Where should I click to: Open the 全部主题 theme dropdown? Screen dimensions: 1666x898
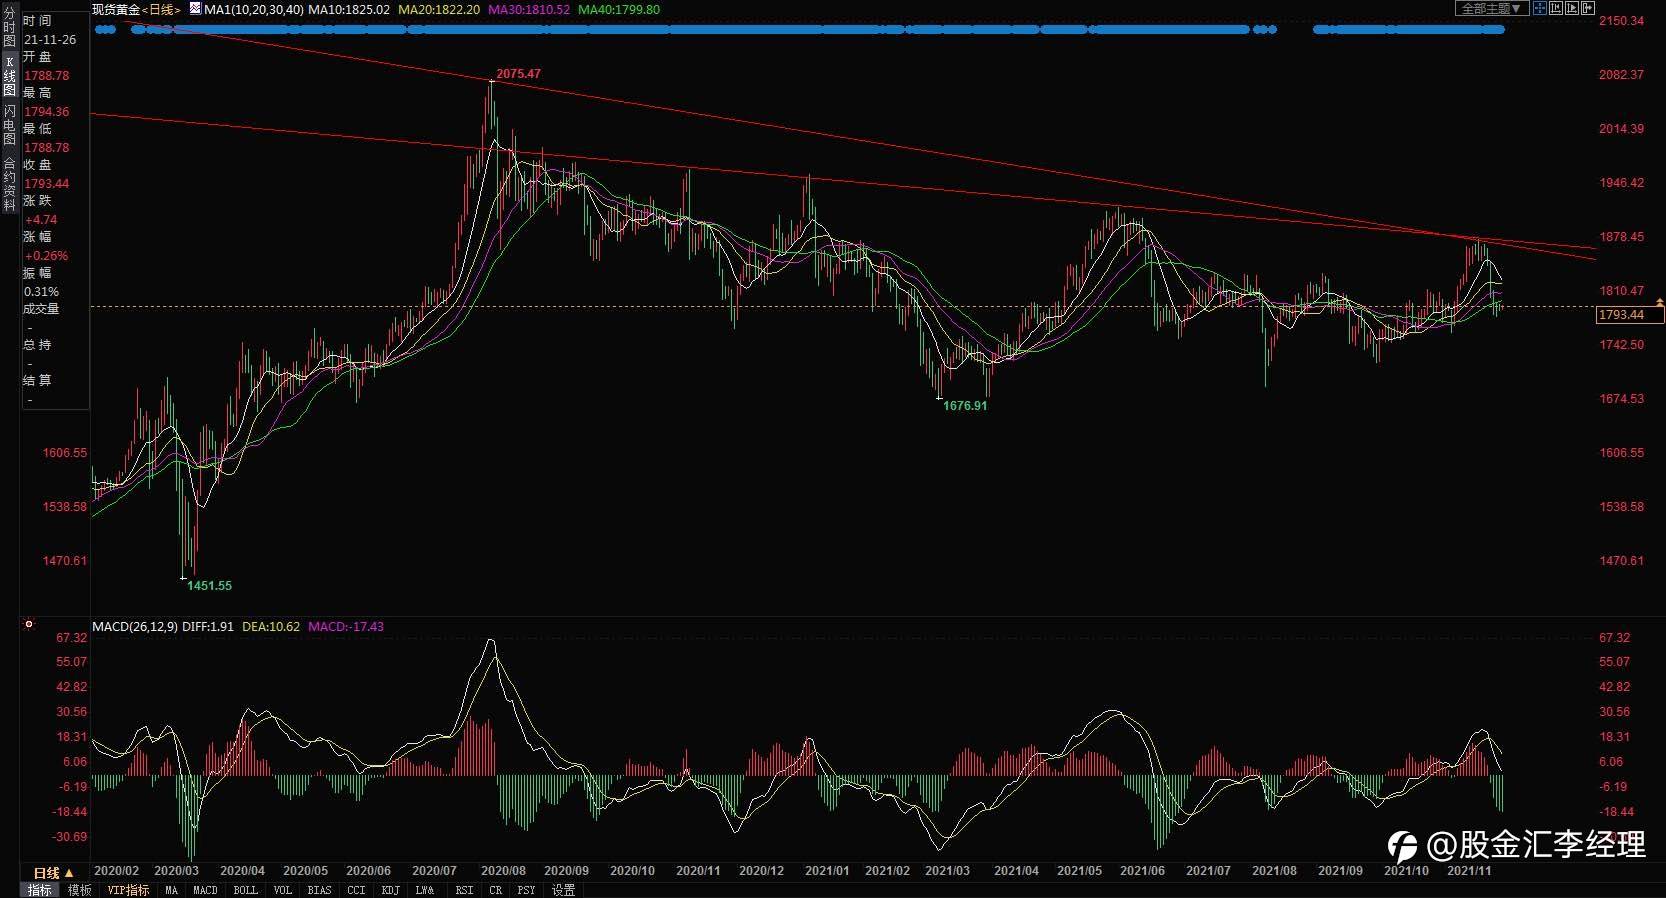coord(1492,8)
